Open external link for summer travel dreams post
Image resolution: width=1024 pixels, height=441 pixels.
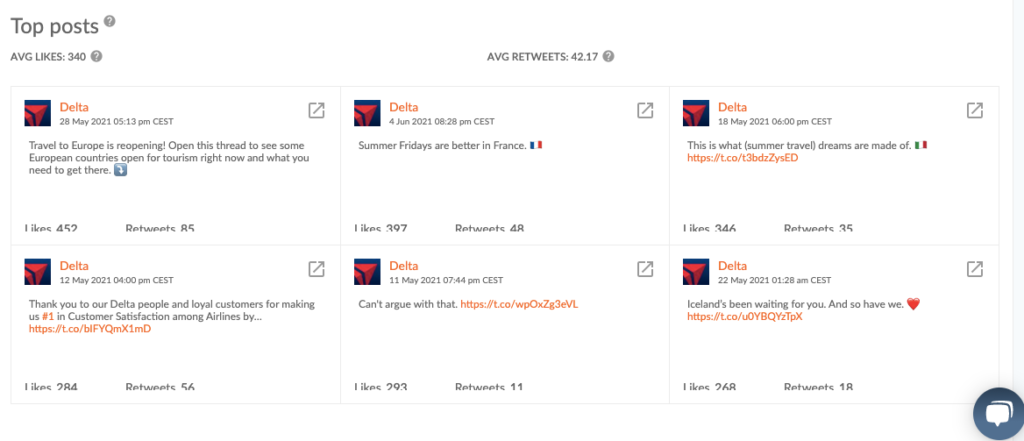click(975, 111)
